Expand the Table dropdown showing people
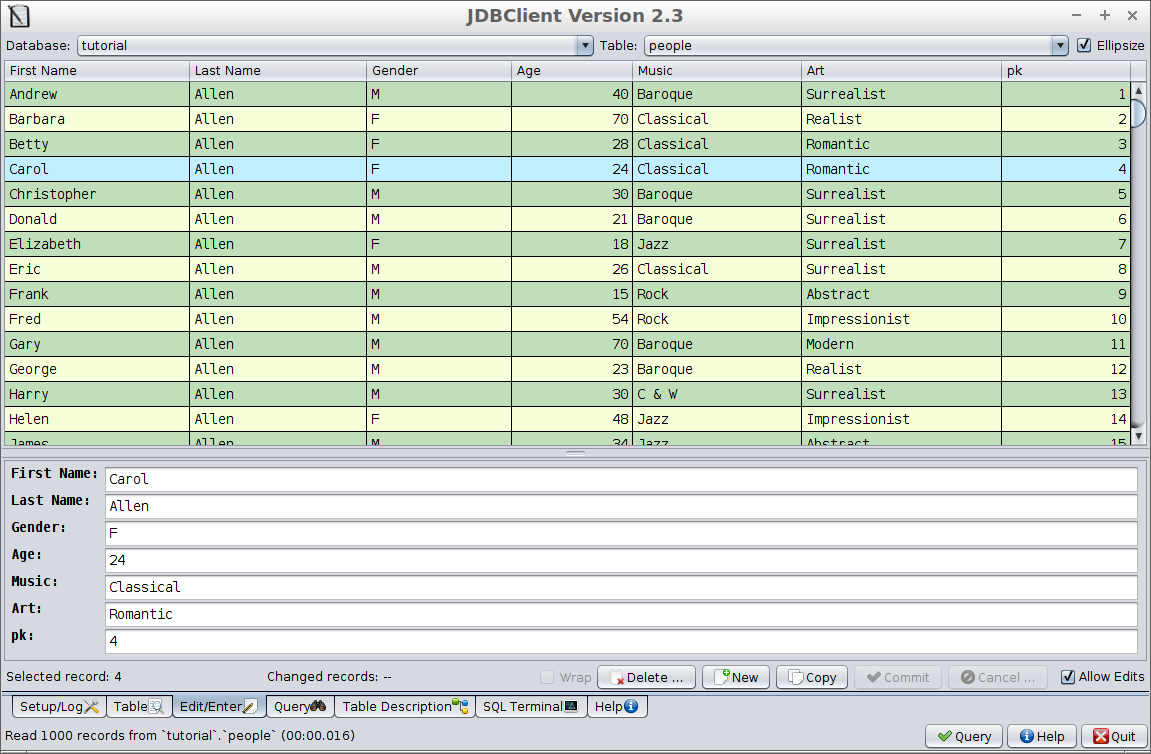 pos(1060,45)
